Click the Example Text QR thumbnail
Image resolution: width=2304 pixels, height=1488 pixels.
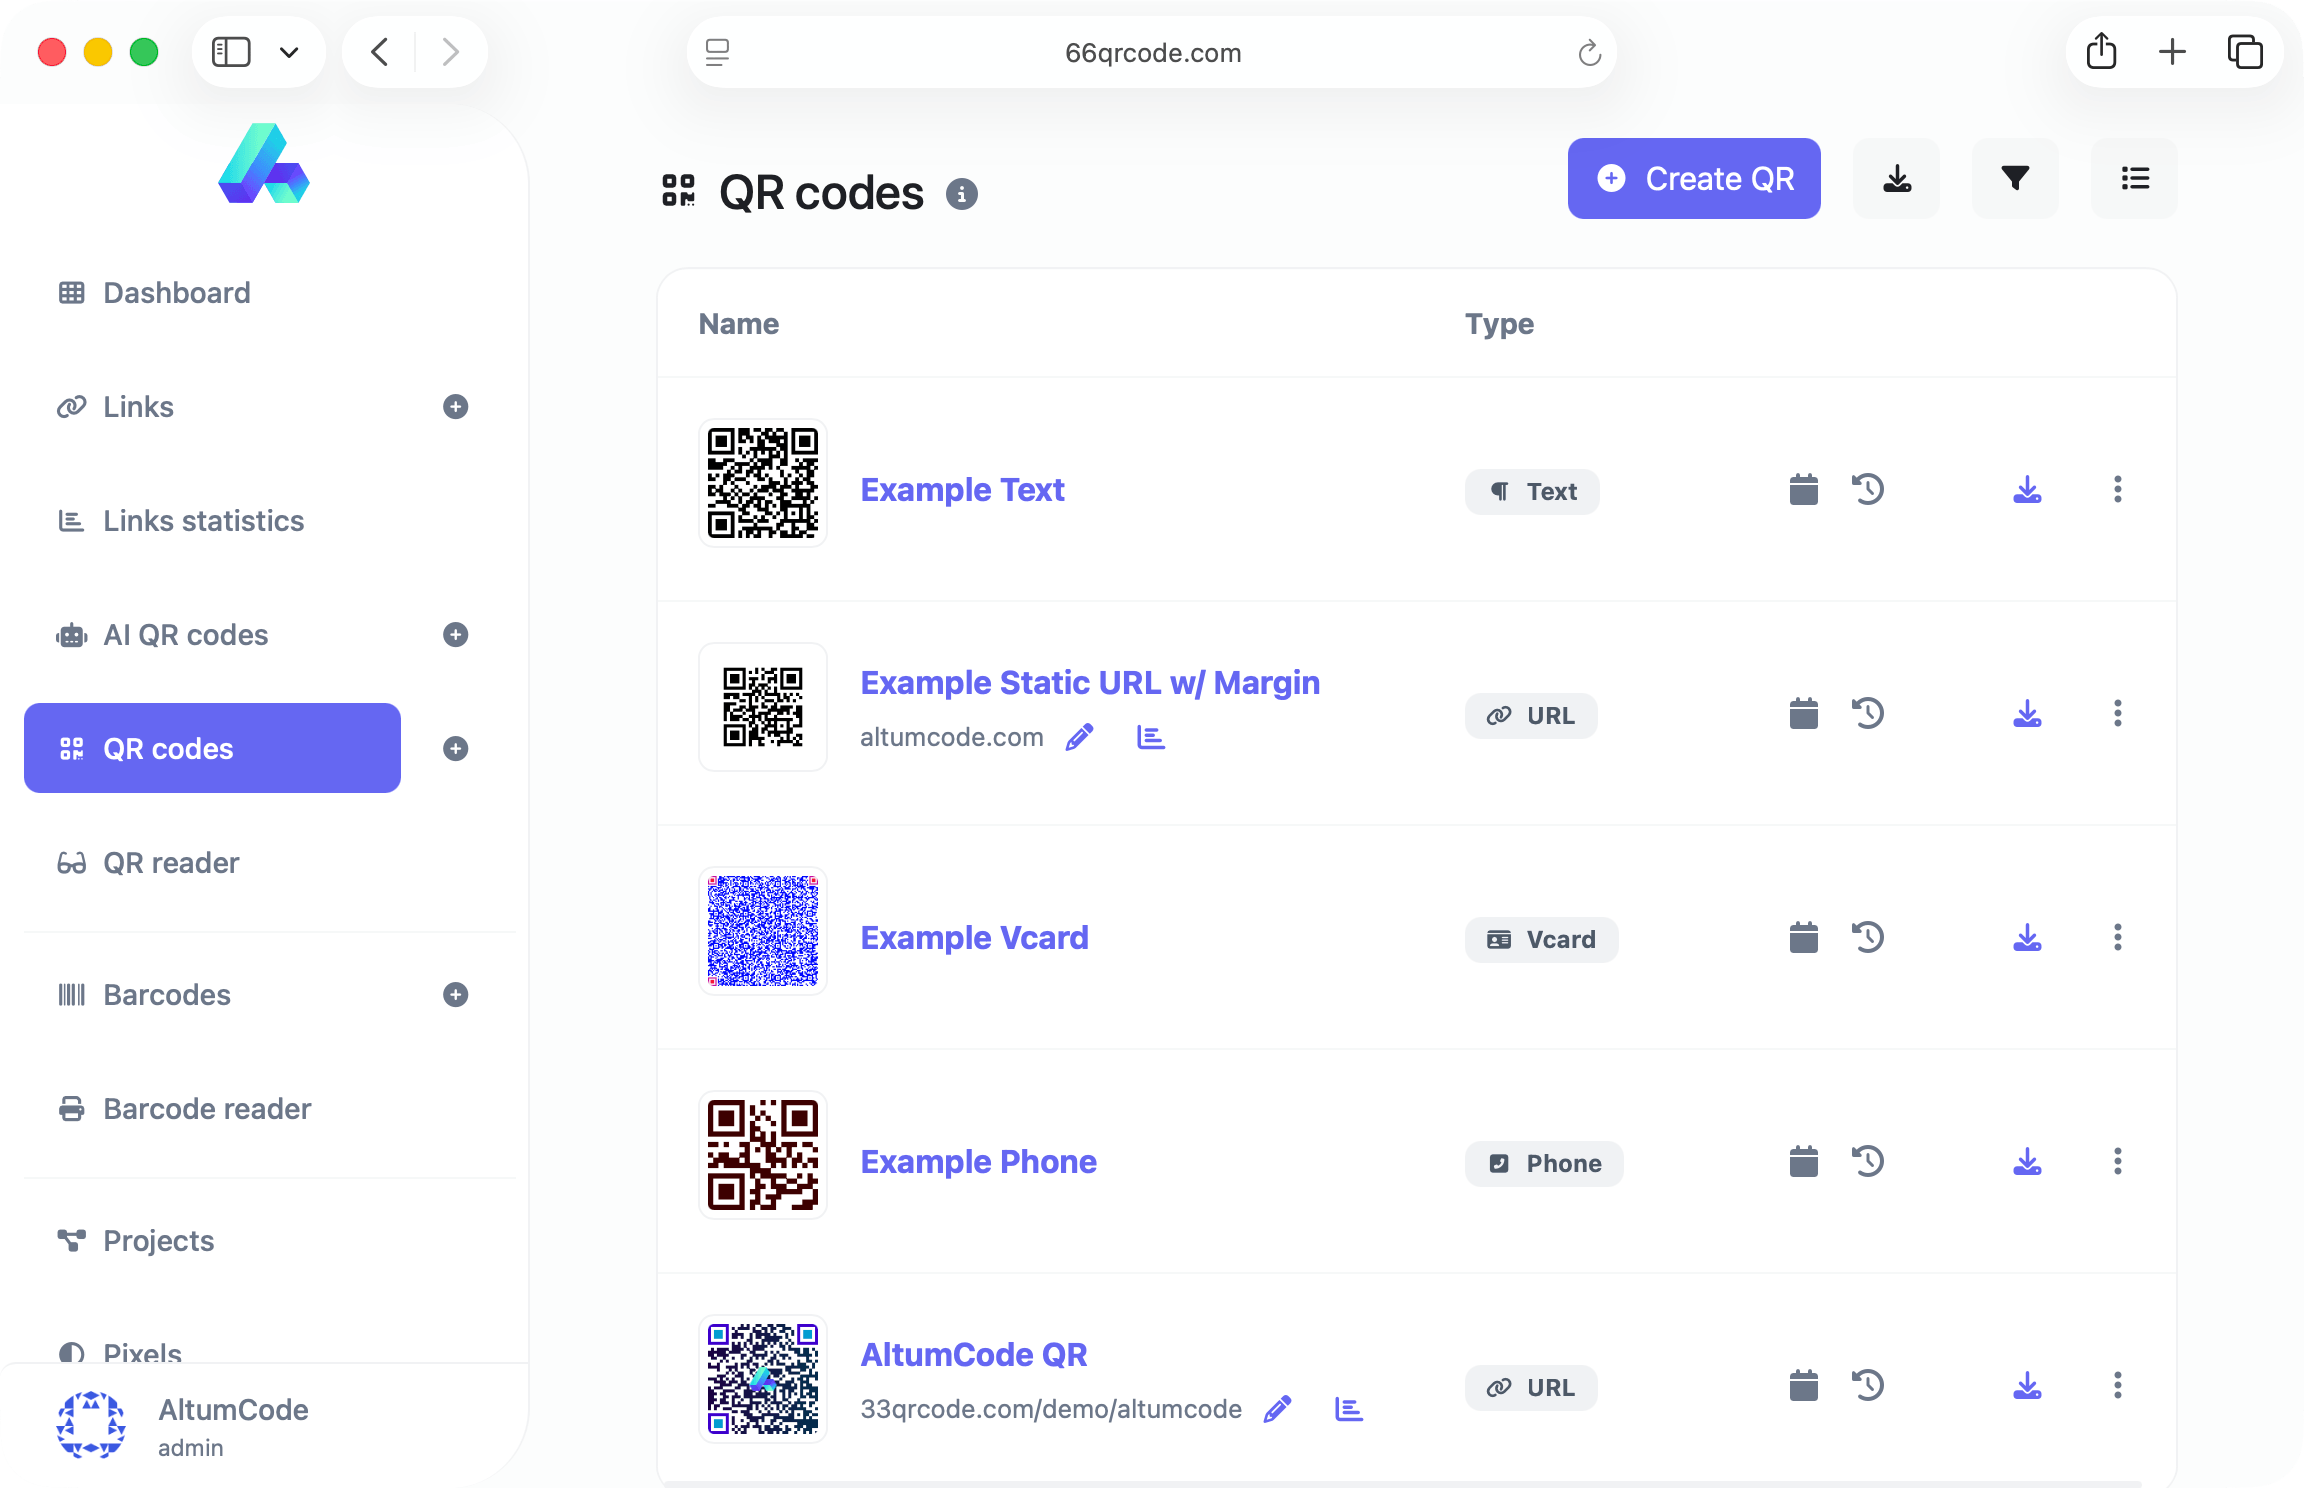[x=763, y=483]
